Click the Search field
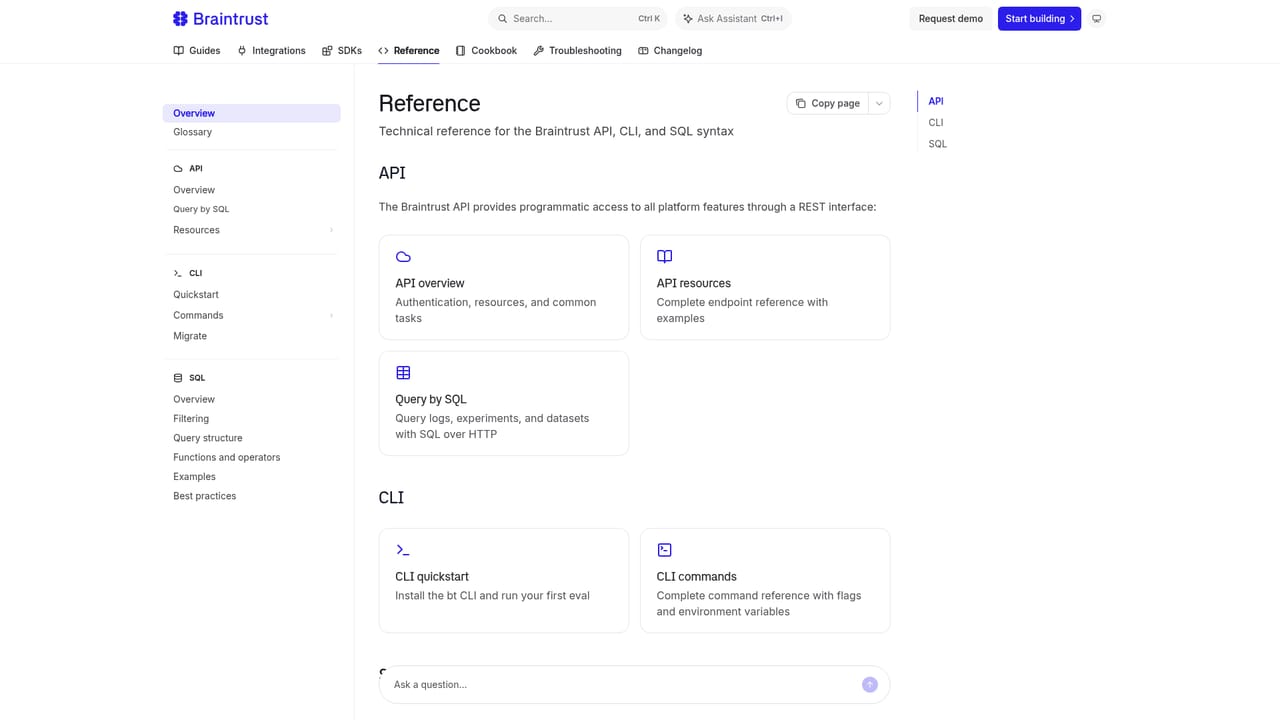The width and height of the screenshot is (1280, 720). tap(578, 19)
